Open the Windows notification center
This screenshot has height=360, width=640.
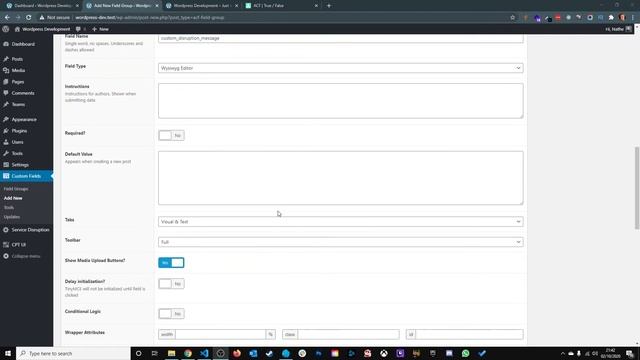(630, 353)
